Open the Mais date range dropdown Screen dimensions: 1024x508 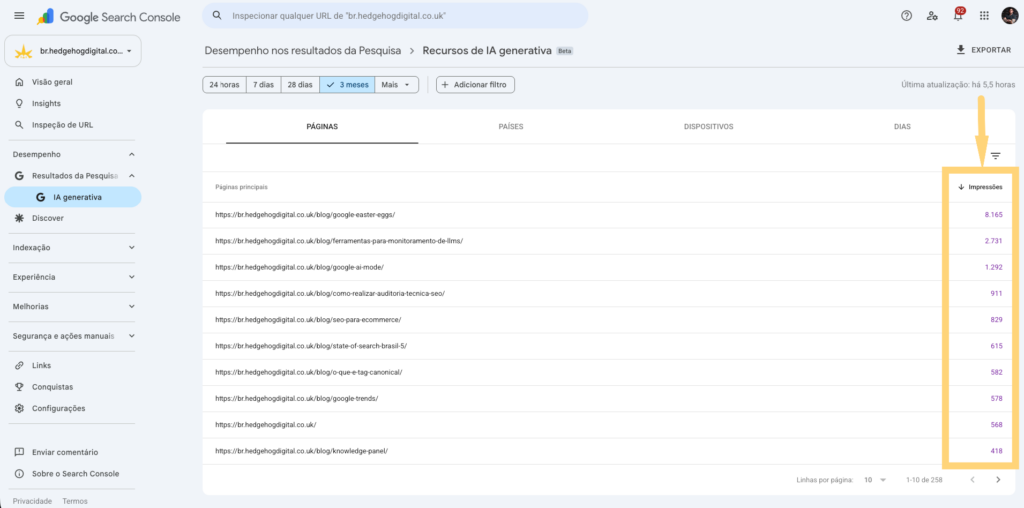(x=396, y=85)
